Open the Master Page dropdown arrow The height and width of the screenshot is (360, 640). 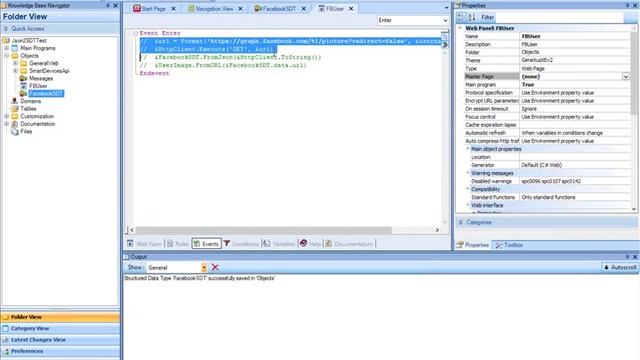(x=626, y=76)
